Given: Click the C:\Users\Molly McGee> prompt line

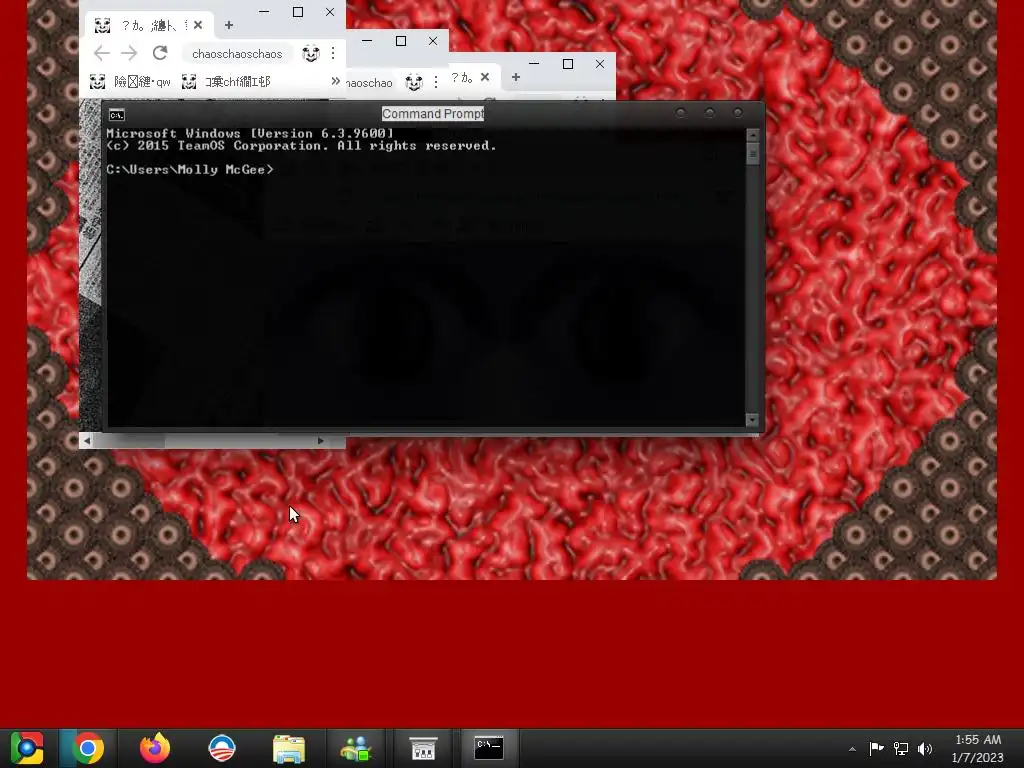Looking at the screenshot, I should click(x=190, y=169).
